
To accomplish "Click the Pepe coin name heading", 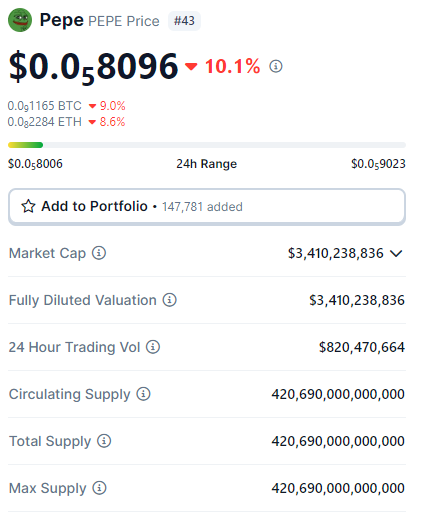I will [x=62, y=20].
